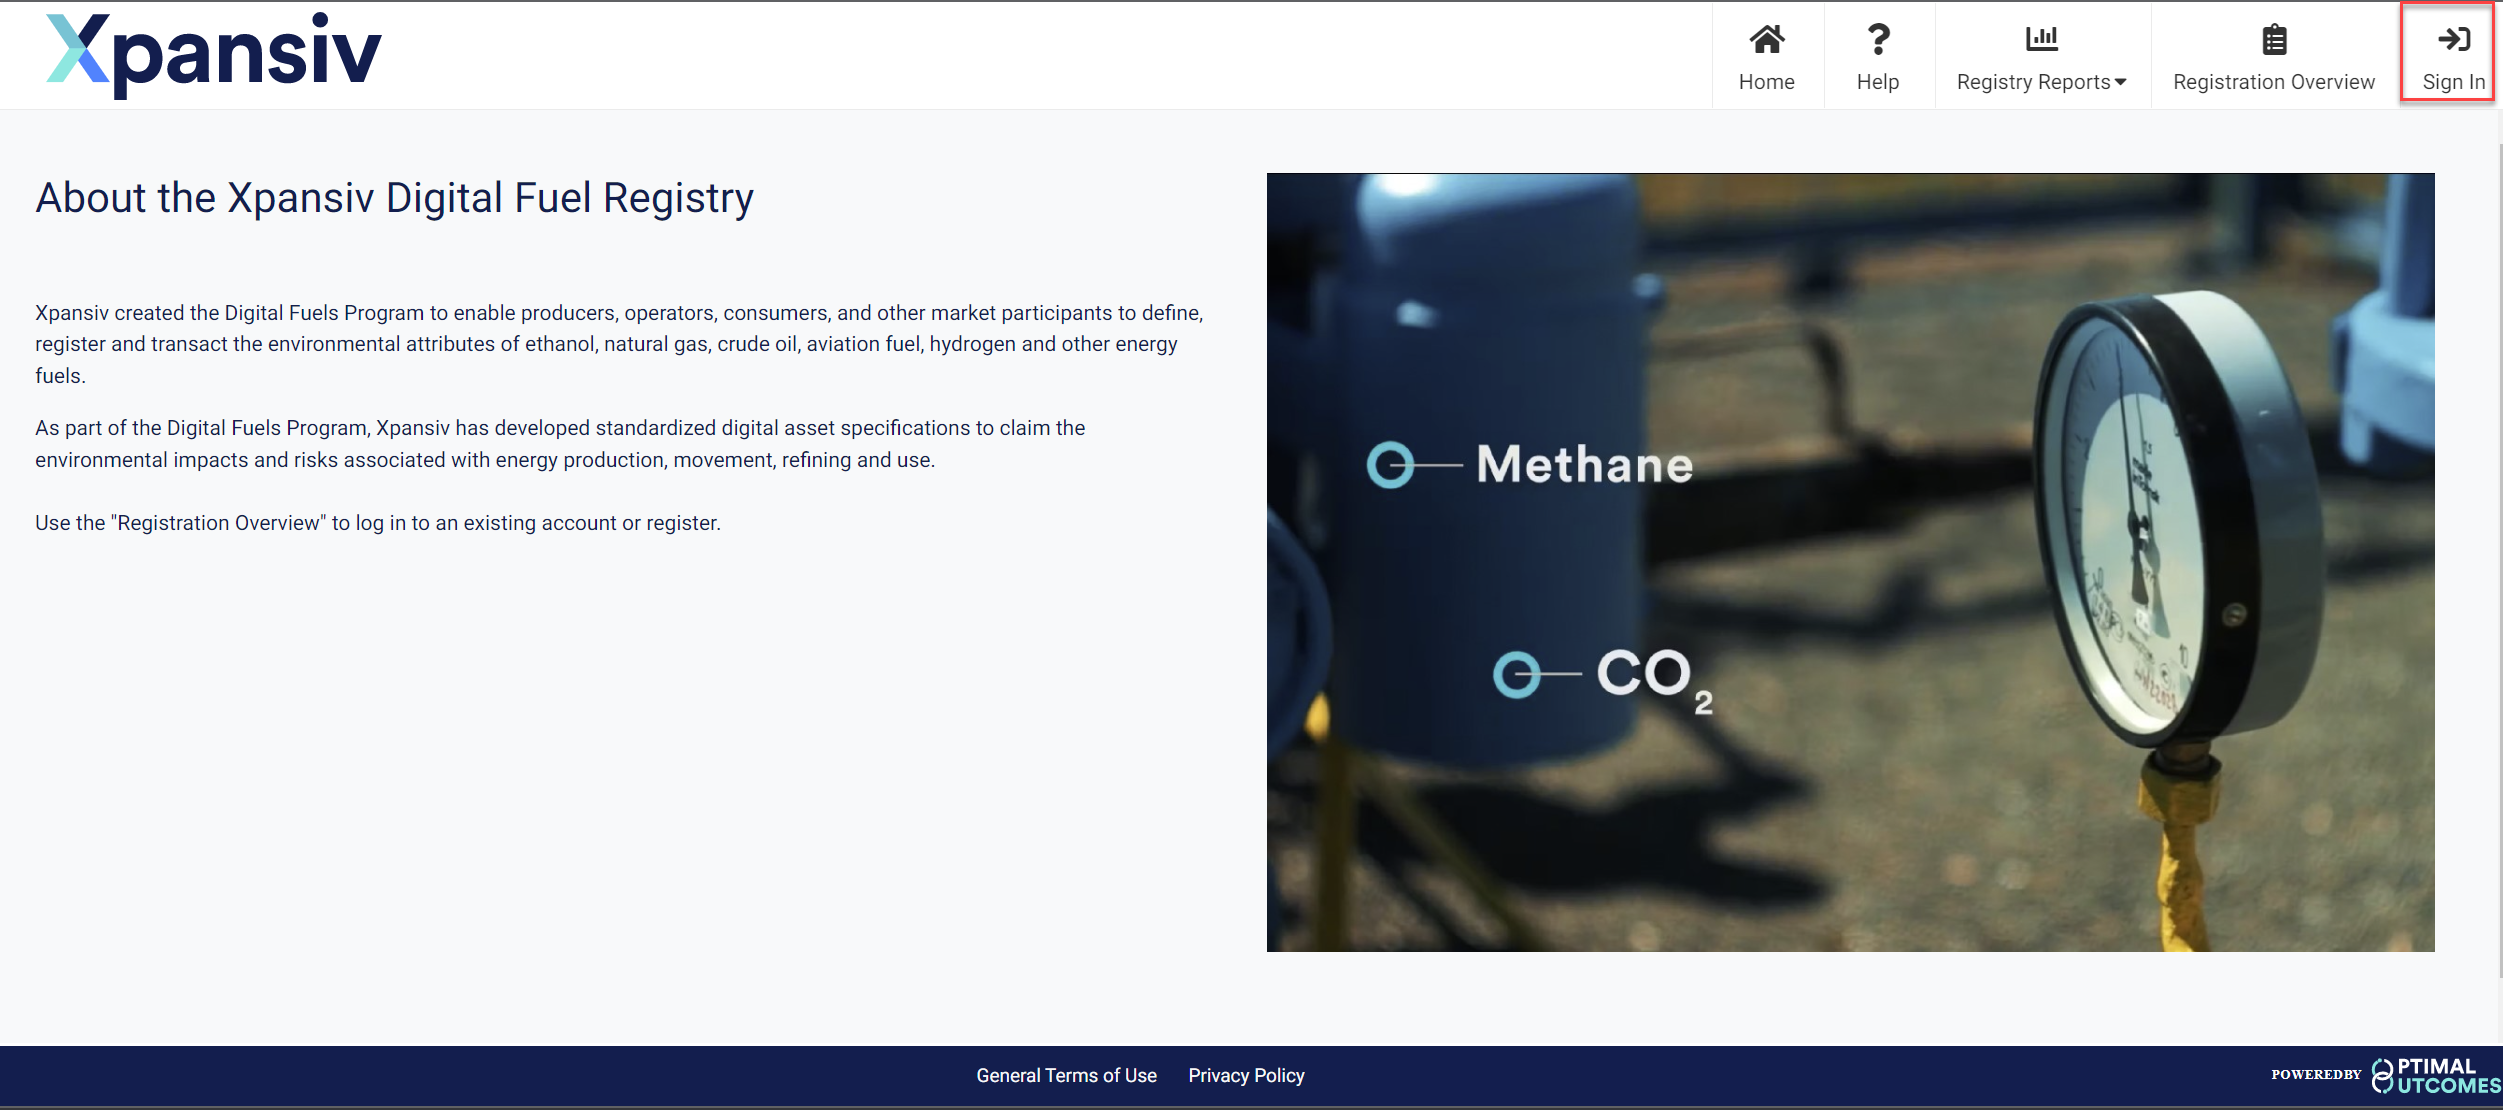The height and width of the screenshot is (1110, 2503).
Task: Click the Methane circle marker on image
Action: [x=1391, y=465]
